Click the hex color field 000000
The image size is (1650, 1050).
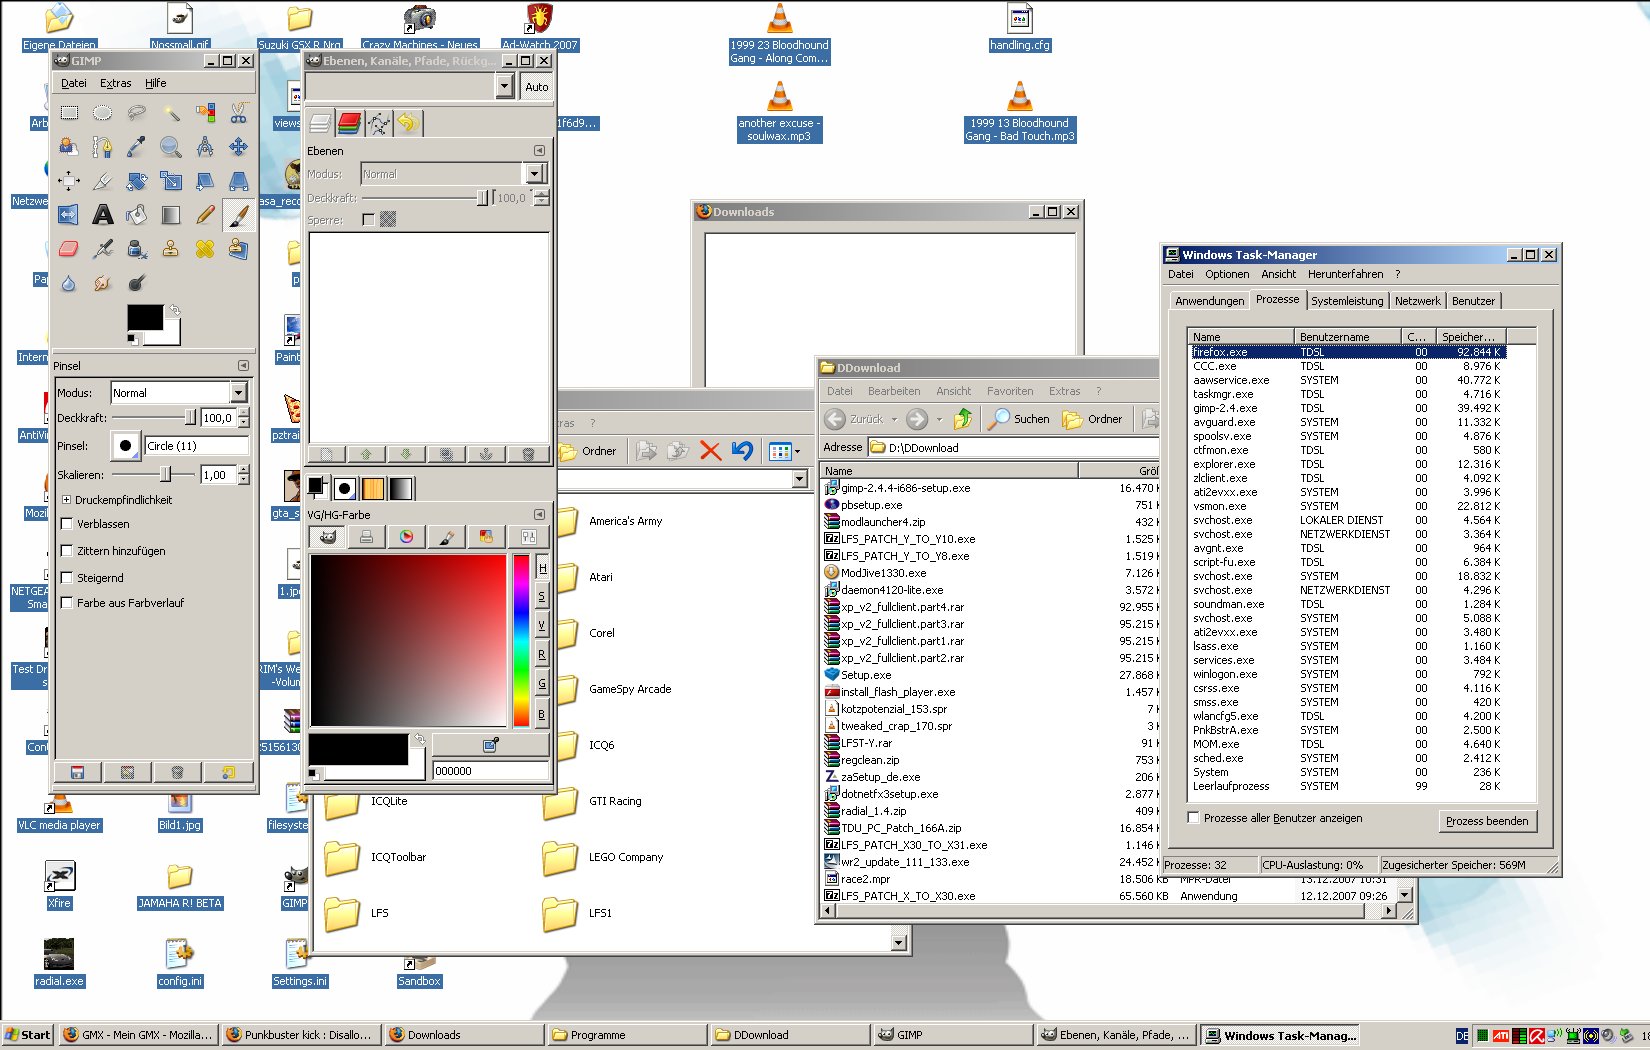(x=490, y=771)
